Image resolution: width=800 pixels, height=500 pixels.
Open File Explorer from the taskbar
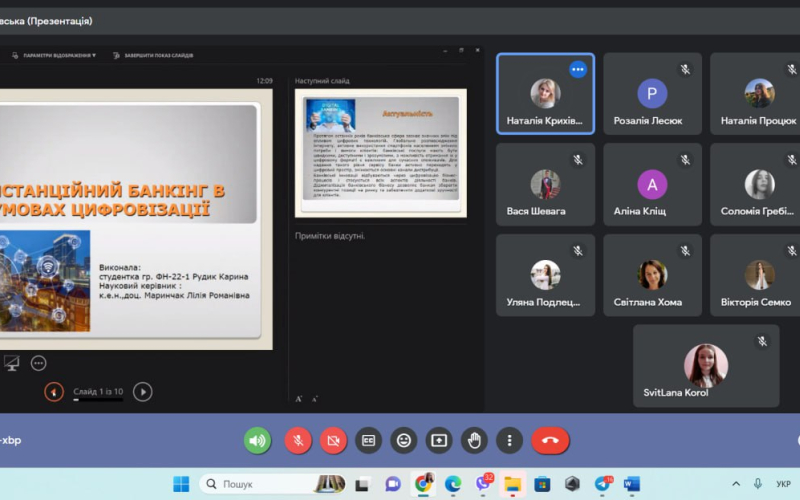[512, 484]
